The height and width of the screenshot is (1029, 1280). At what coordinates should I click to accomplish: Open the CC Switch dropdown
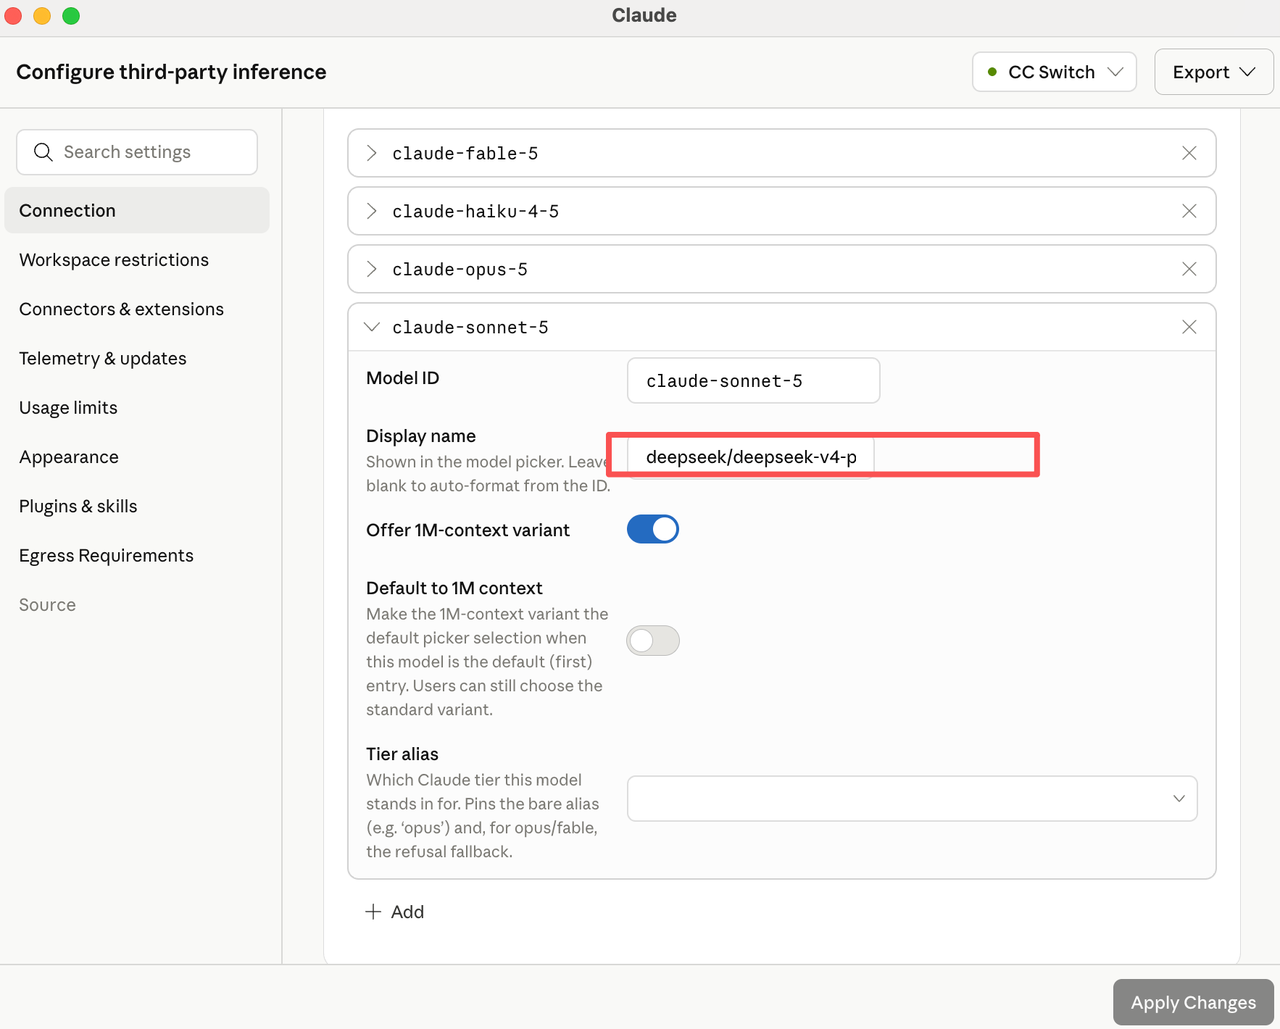(1054, 72)
